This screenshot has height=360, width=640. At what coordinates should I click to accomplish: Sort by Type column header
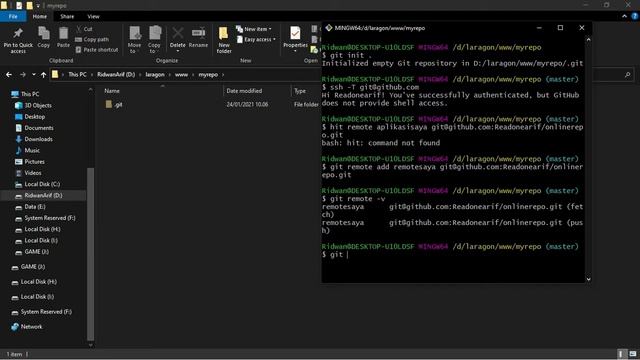[300, 91]
